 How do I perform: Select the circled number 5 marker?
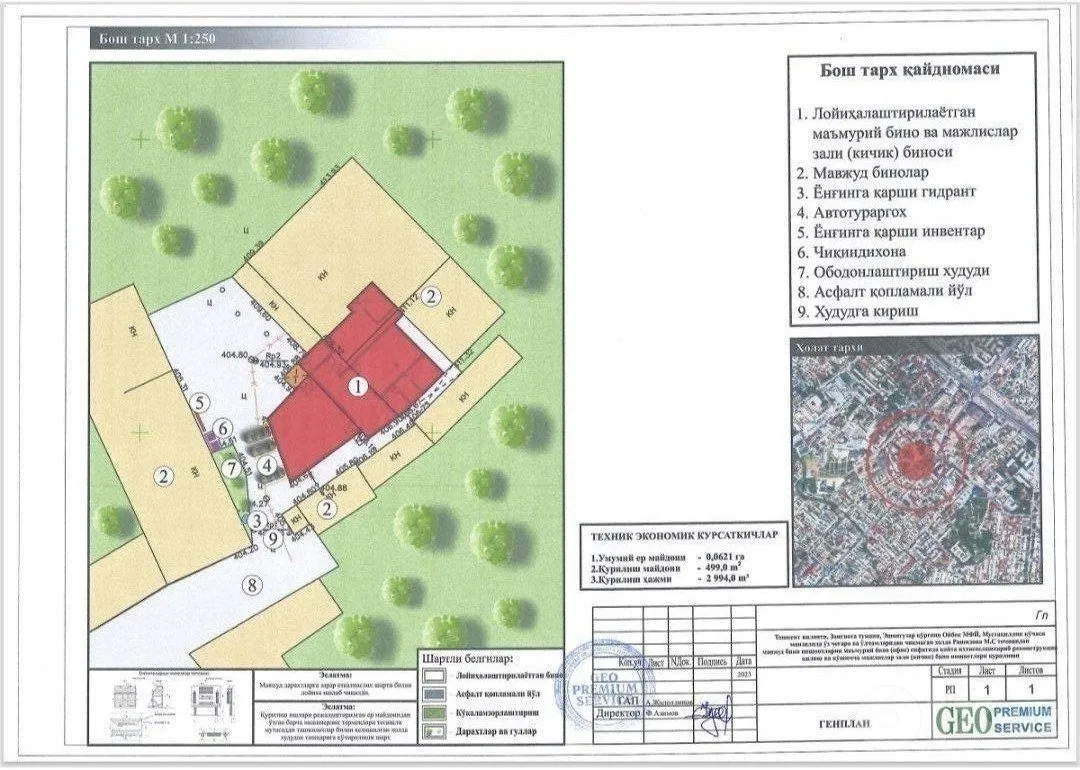tap(199, 403)
